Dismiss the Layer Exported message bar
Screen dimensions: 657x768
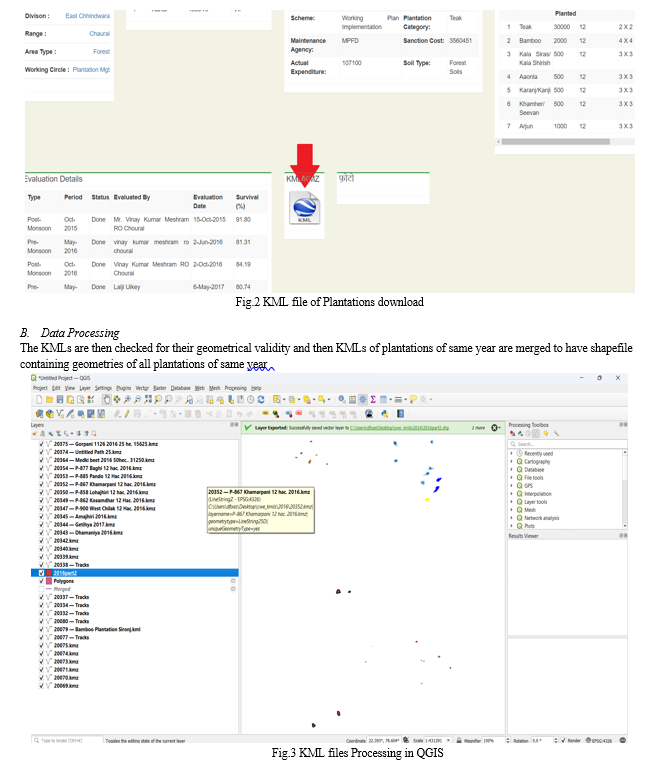[494, 428]
